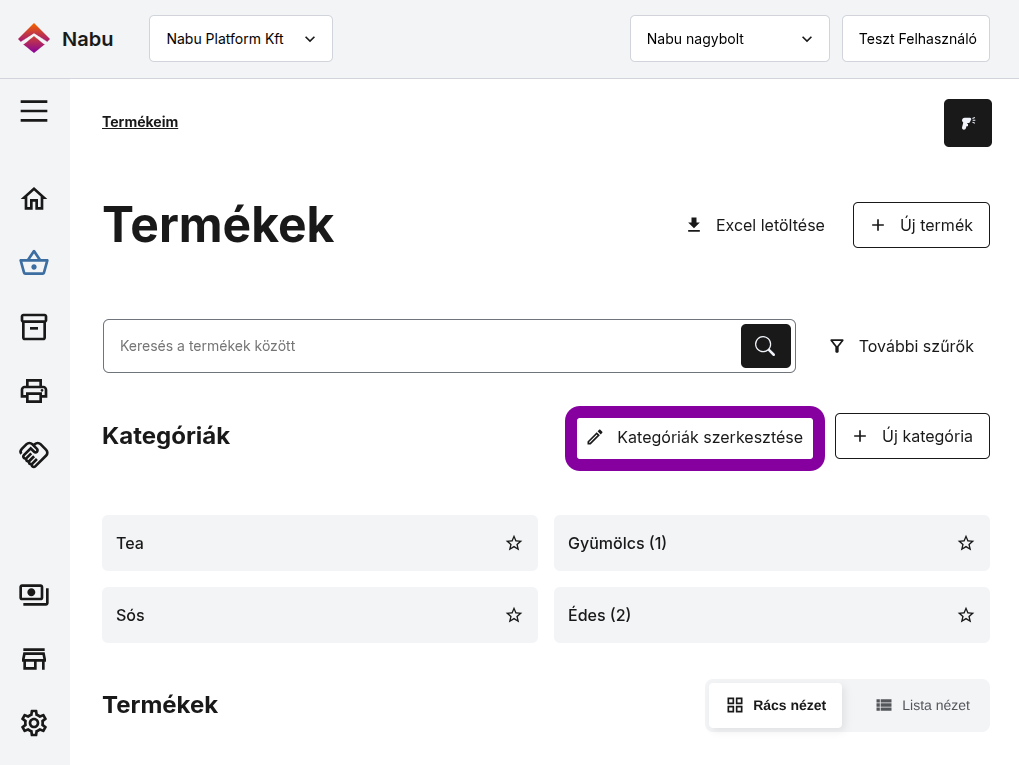
Task: Open the cash payments icon in the sidebar
Action: [x=34, y=595]
